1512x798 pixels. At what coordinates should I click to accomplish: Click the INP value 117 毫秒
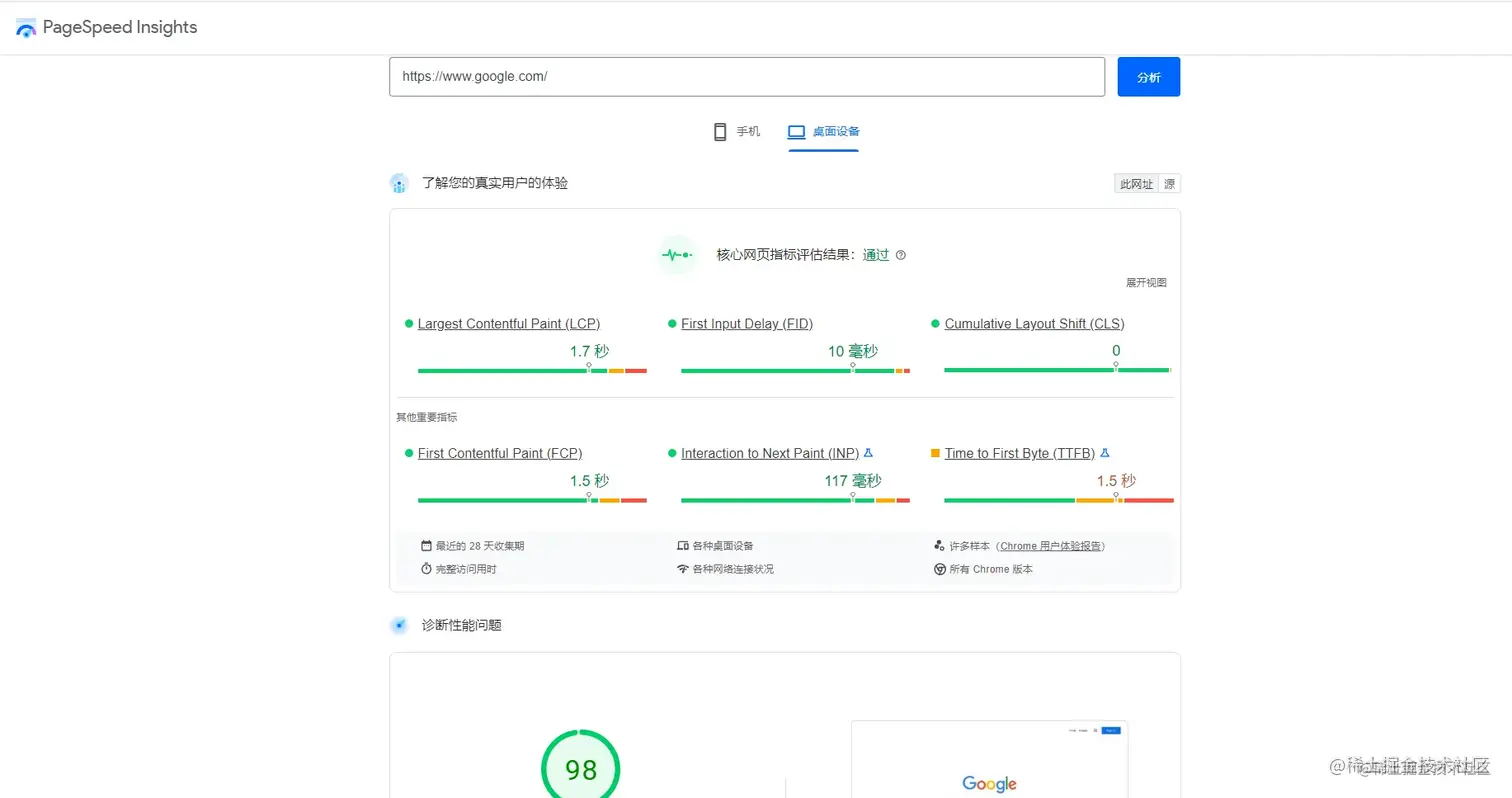click(x=853, y=481)
